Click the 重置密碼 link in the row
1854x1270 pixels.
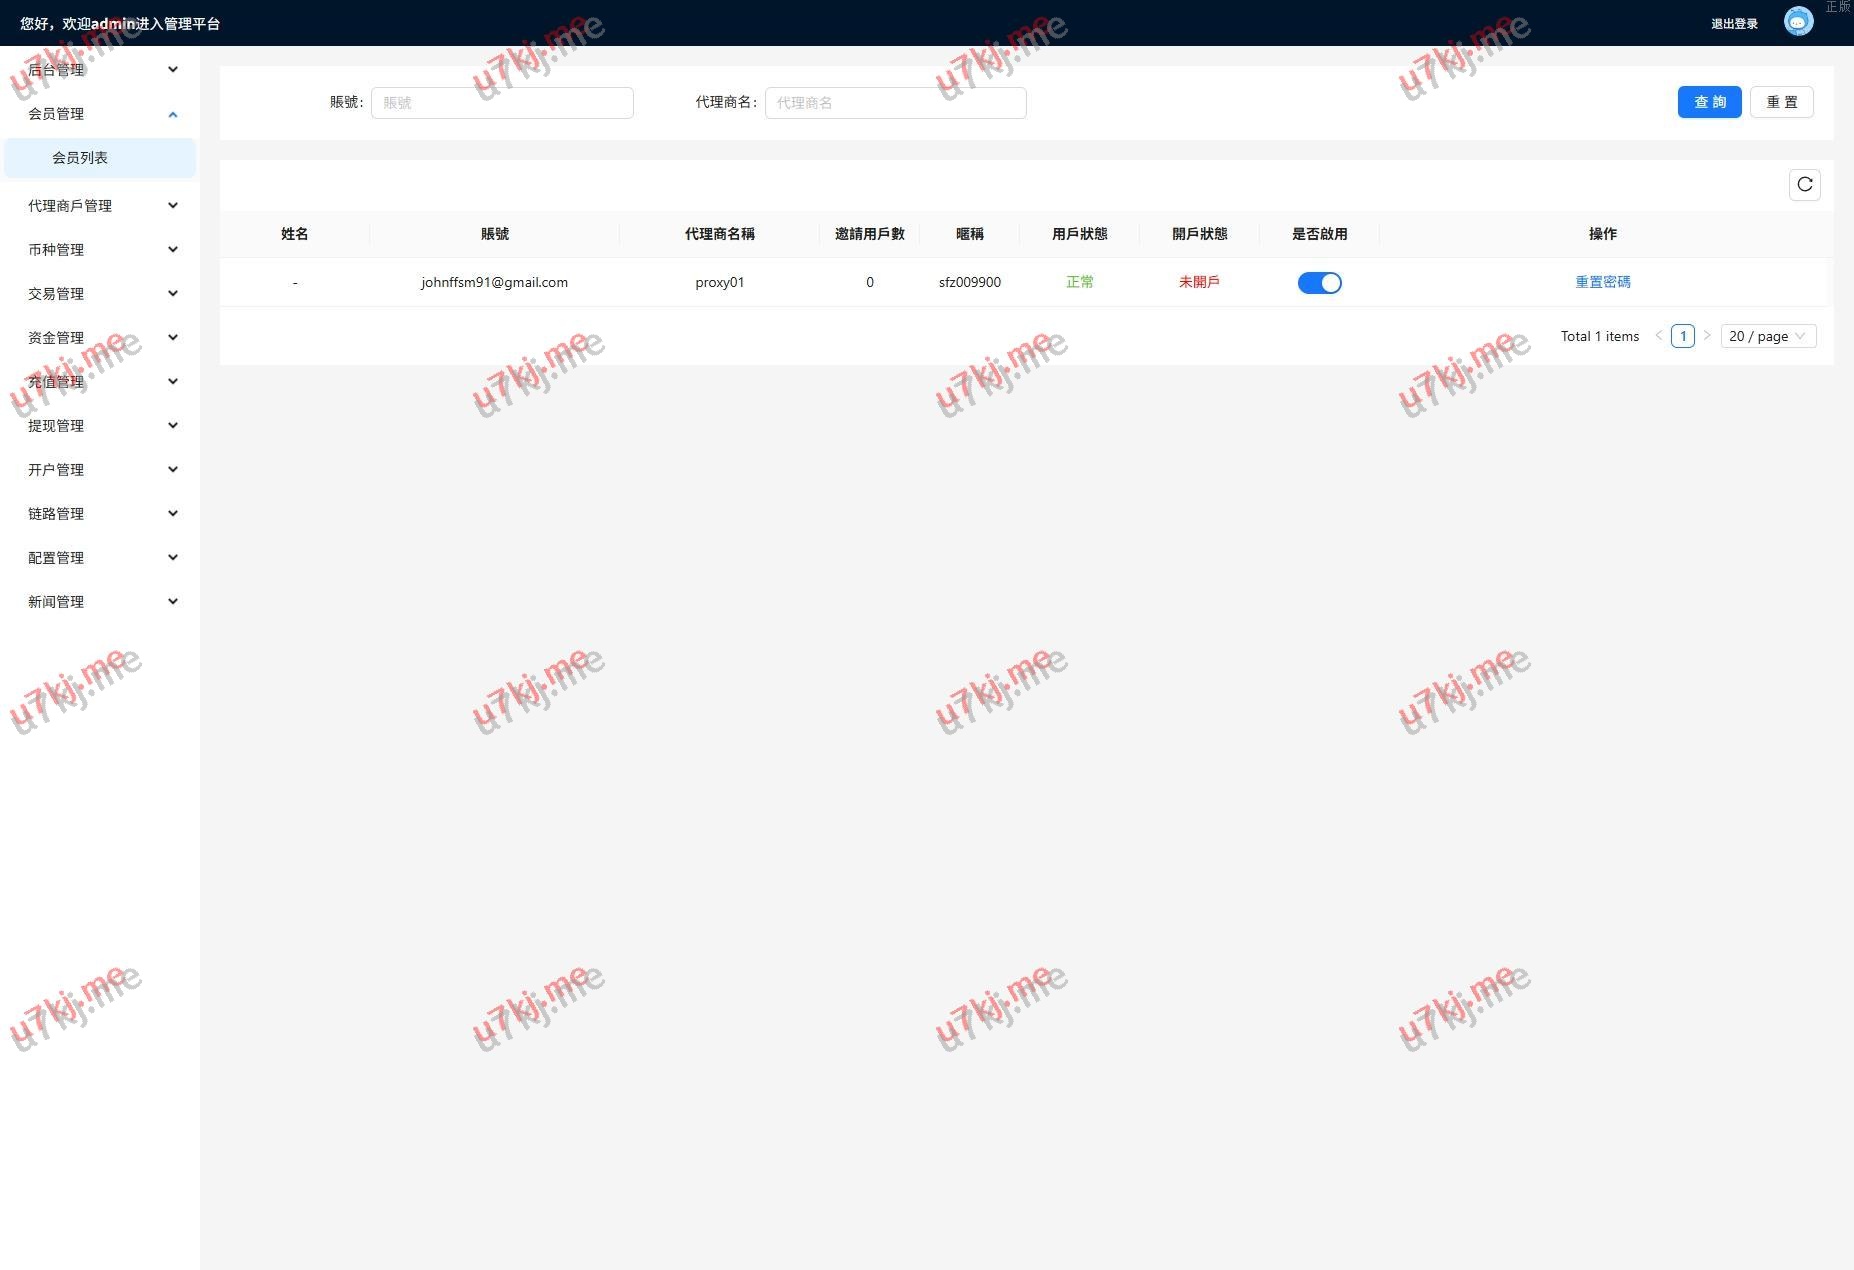(x=1602, y=282)
